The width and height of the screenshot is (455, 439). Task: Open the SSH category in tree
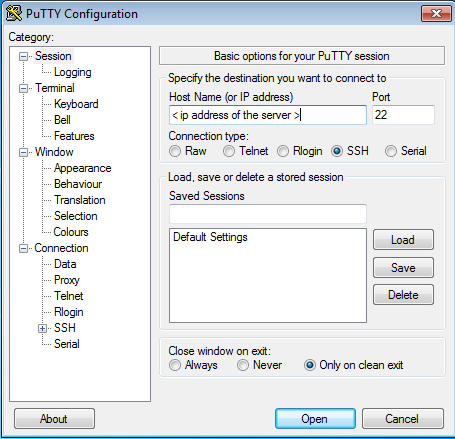coord(65,328)
